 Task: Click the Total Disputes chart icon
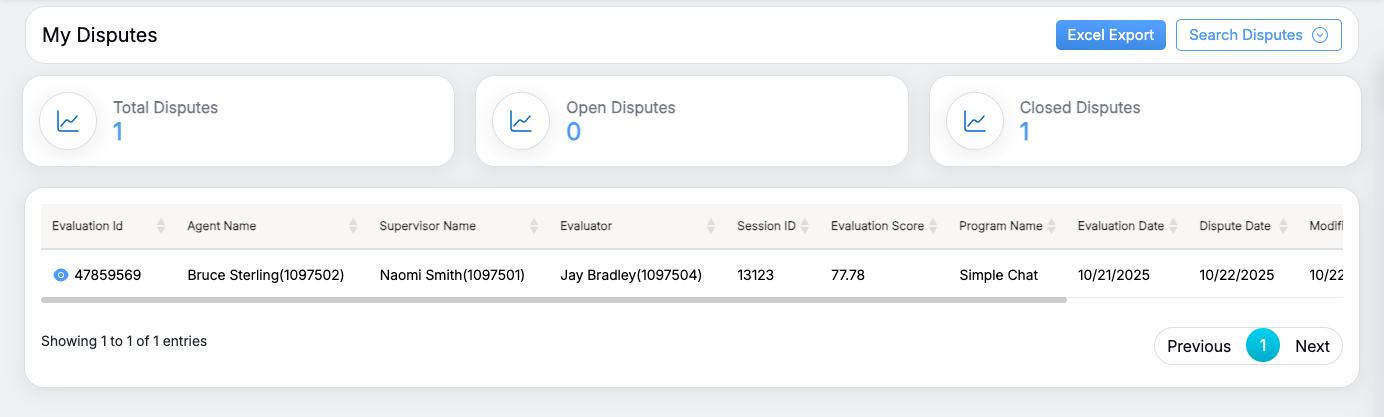(68, 121)
